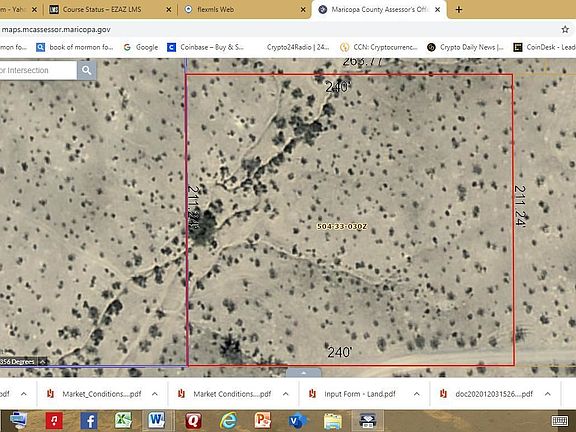Open the computer monitor icon in taskbar
The image size is (576, 432).
click(x=18, y=421)
